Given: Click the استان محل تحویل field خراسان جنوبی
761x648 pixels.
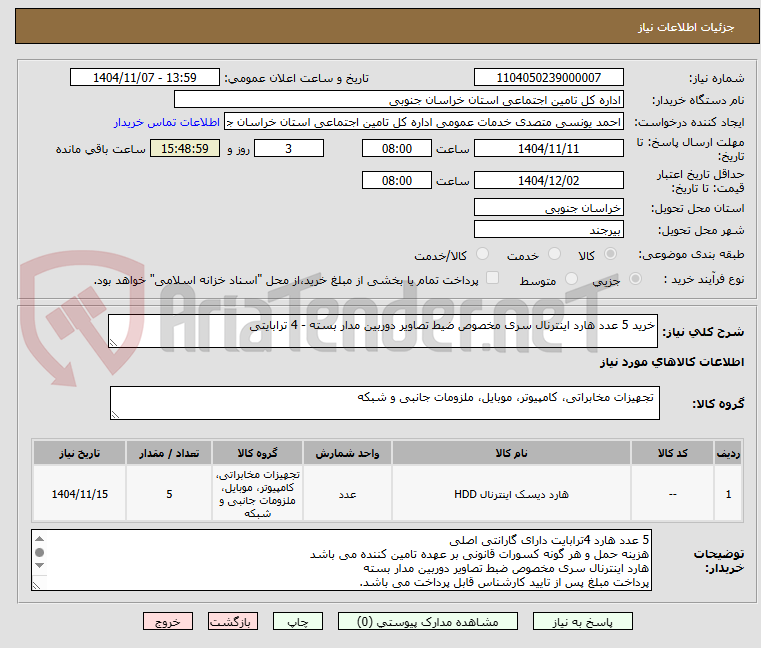Looking at the screenshot, I should pos(548,207).
